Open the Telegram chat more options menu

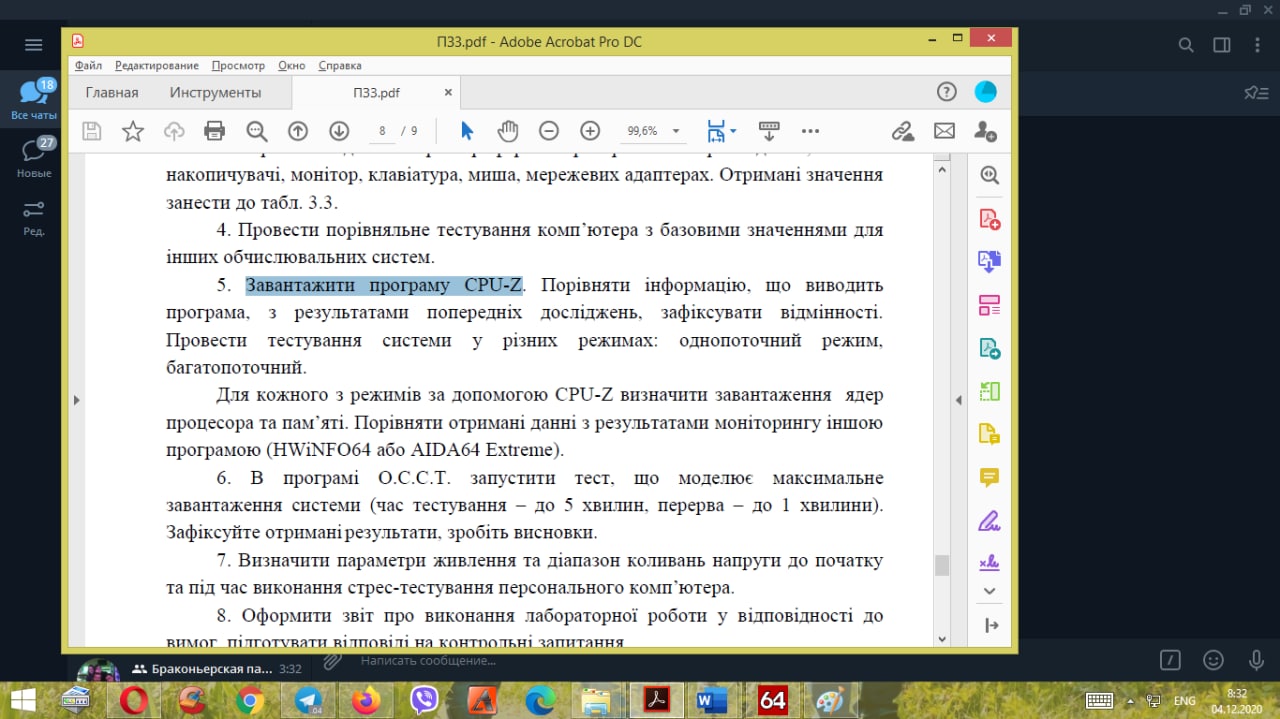(x=1256, y=45)
